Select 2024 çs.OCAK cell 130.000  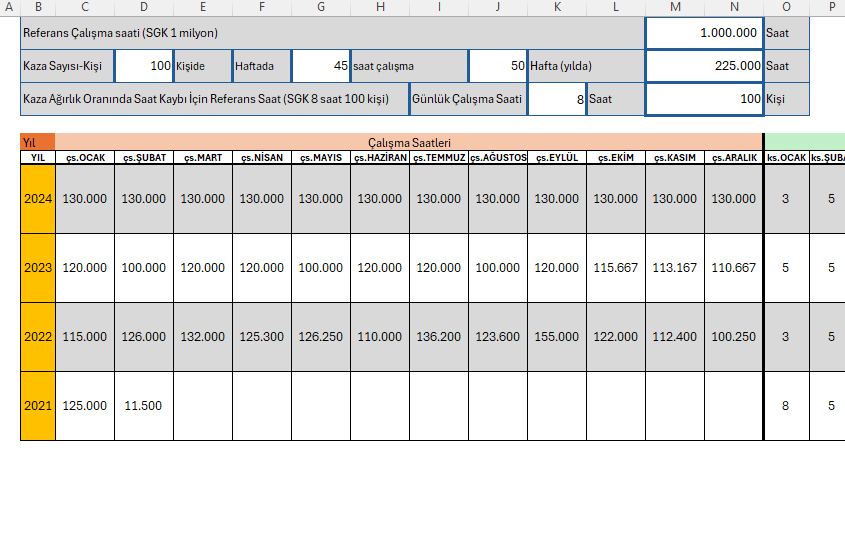click(85, 199)
